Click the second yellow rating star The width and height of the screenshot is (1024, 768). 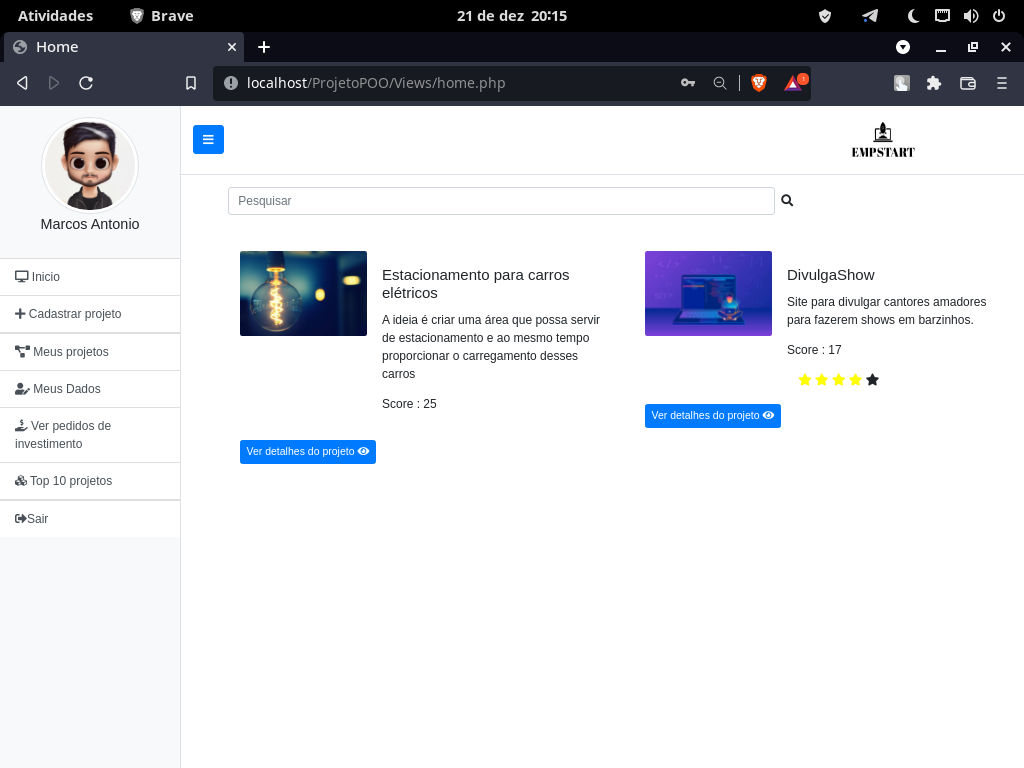point(822,379)
